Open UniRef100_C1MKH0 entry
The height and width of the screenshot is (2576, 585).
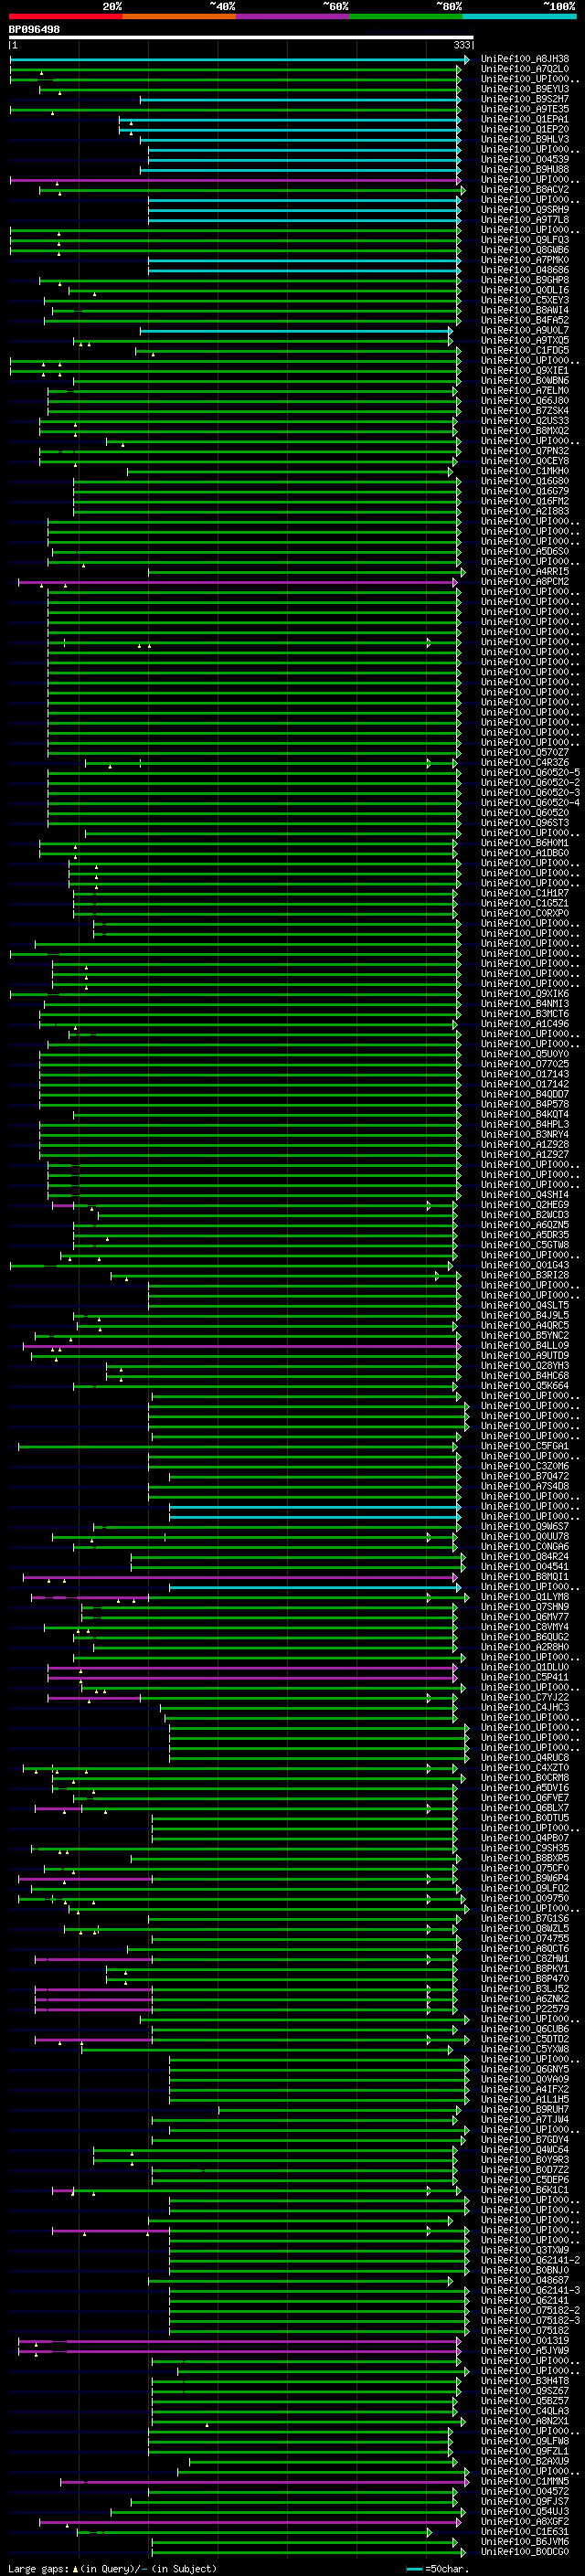click(525, 471)
